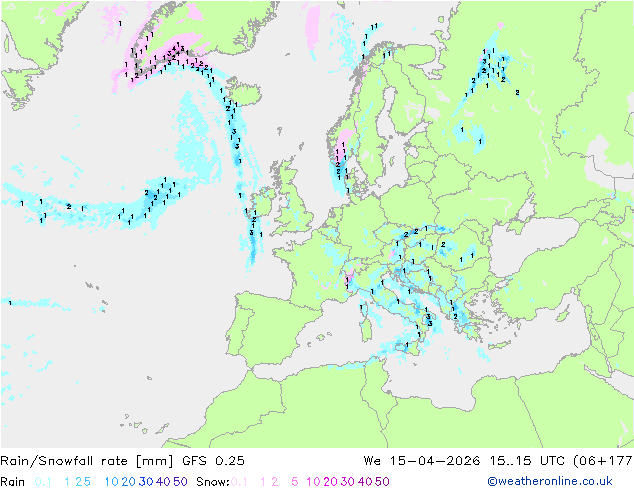Screen dimensions: 634x490
Task: Select the Rain legend value 0.1
Action: click(x=43, y=482)
